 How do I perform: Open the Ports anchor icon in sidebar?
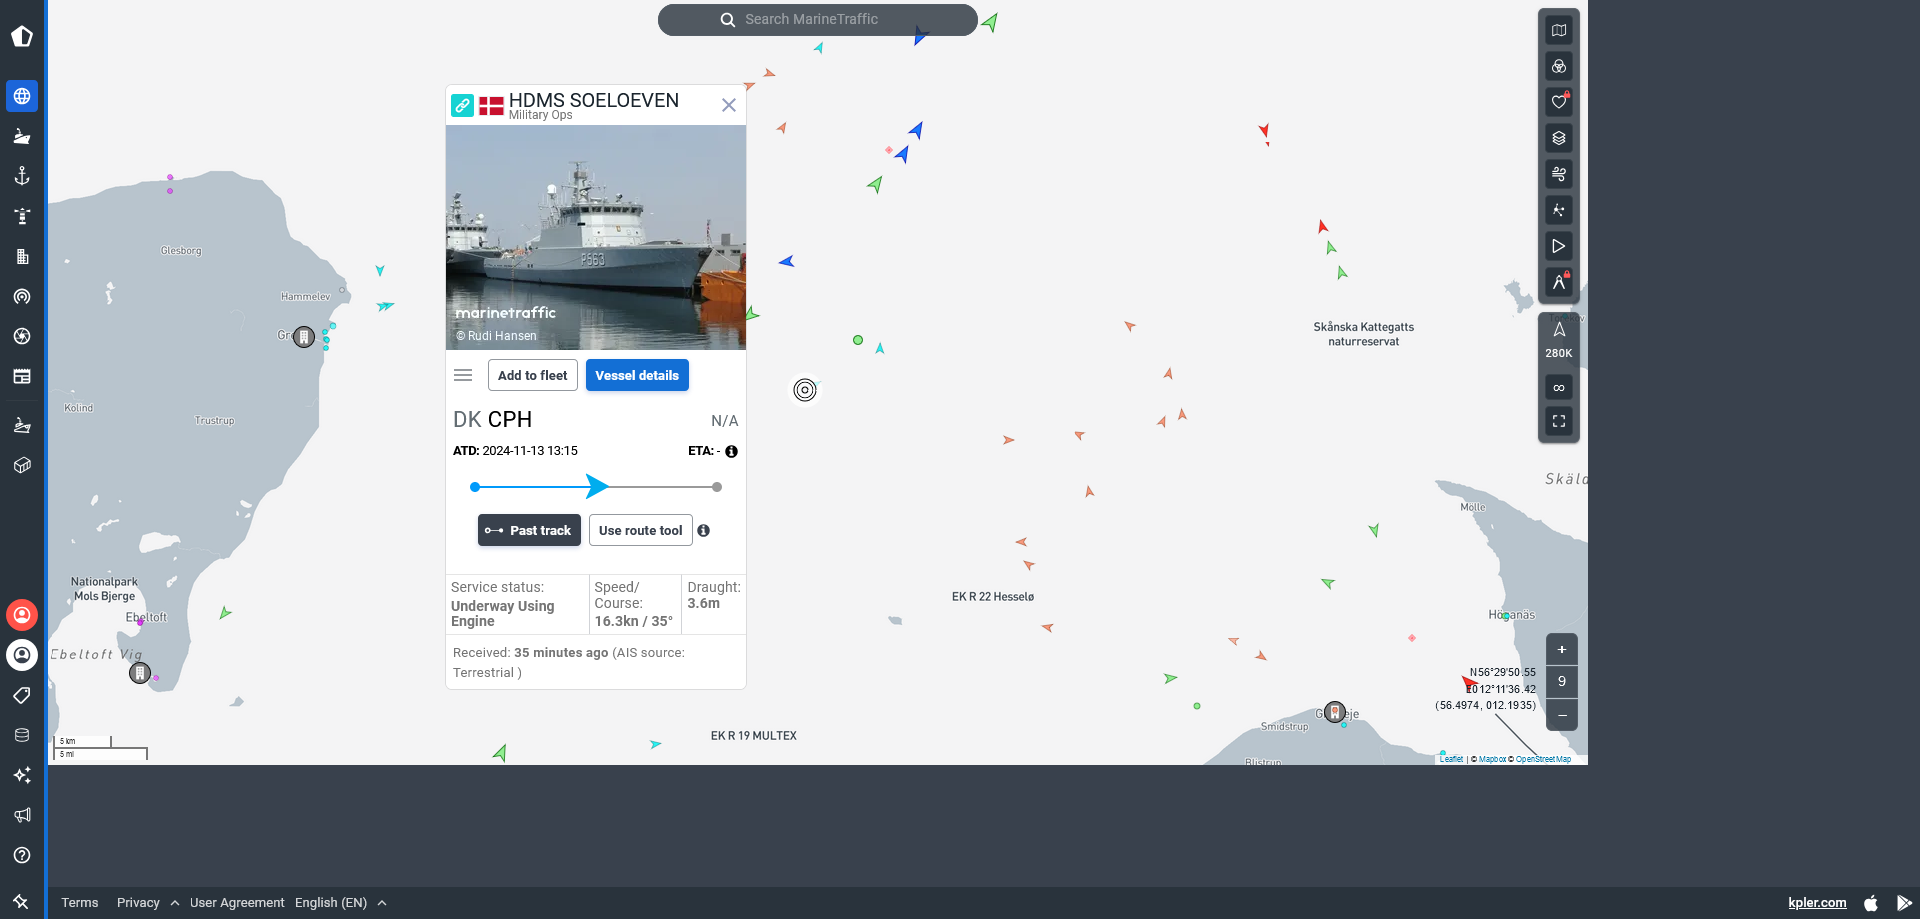[x=22, y=176]
